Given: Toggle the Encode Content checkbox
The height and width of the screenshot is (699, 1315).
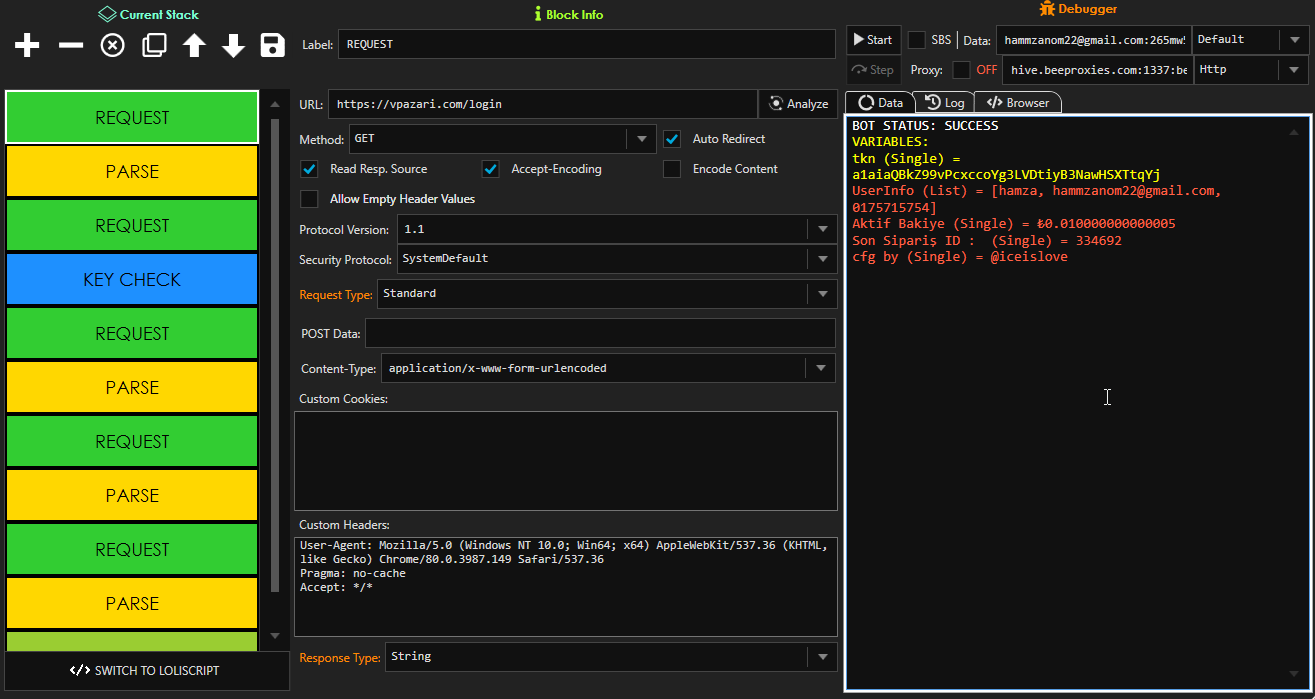Looking at the screenshot, I should coord(672,169).
